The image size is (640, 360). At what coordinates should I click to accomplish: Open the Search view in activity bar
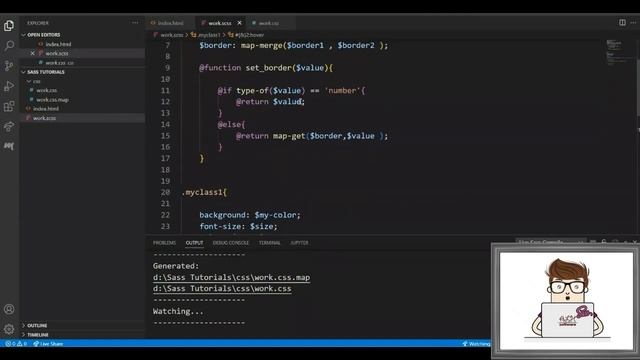tap(9, 45)
